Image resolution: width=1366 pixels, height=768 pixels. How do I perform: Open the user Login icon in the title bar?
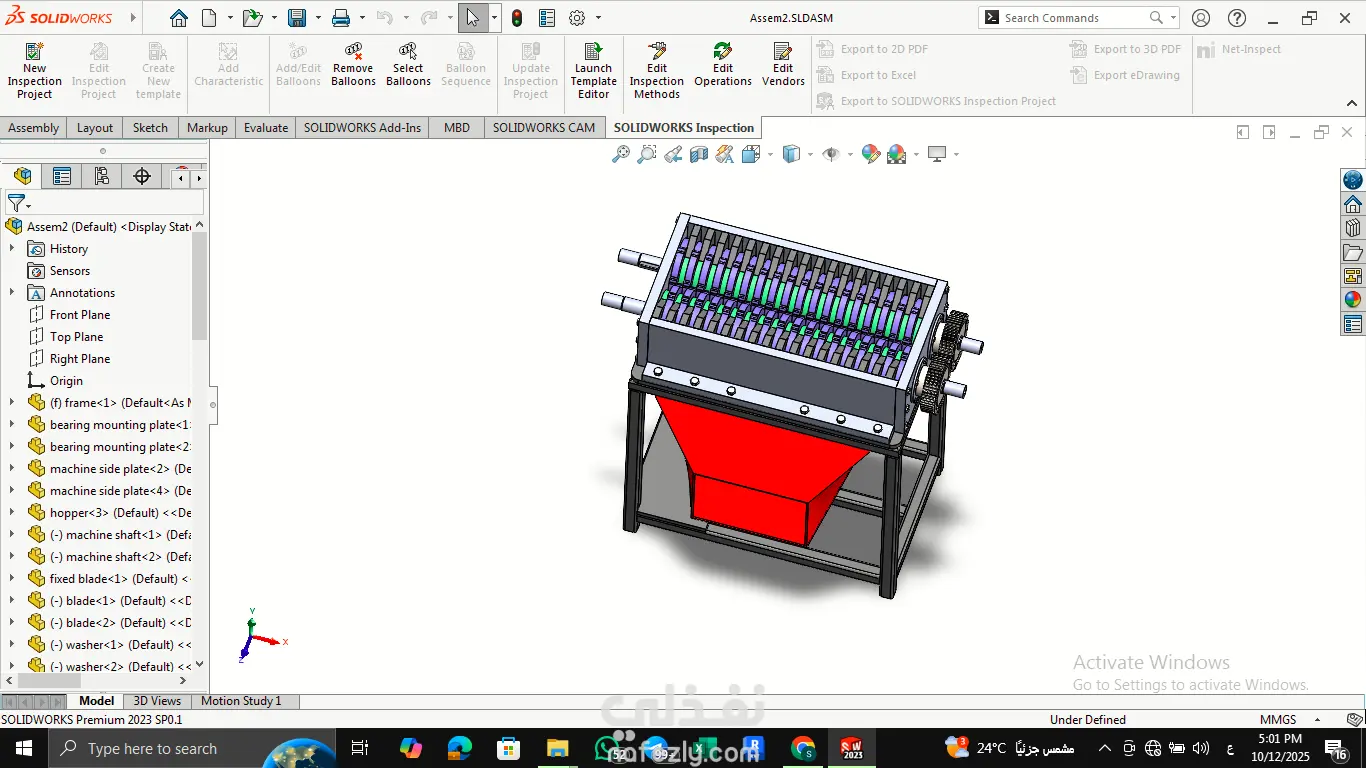pyautogui.click(x=1201, y=18)
